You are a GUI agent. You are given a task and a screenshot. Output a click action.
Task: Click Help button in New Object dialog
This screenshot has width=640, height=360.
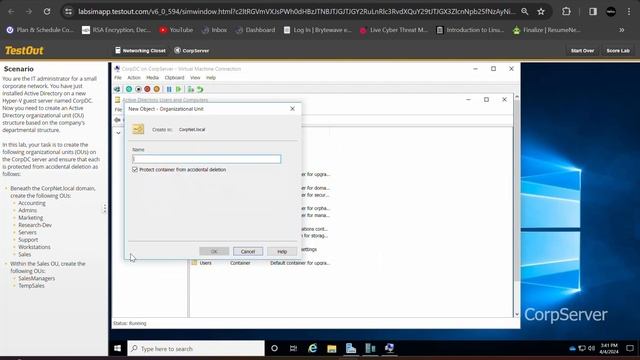(282, 251)
